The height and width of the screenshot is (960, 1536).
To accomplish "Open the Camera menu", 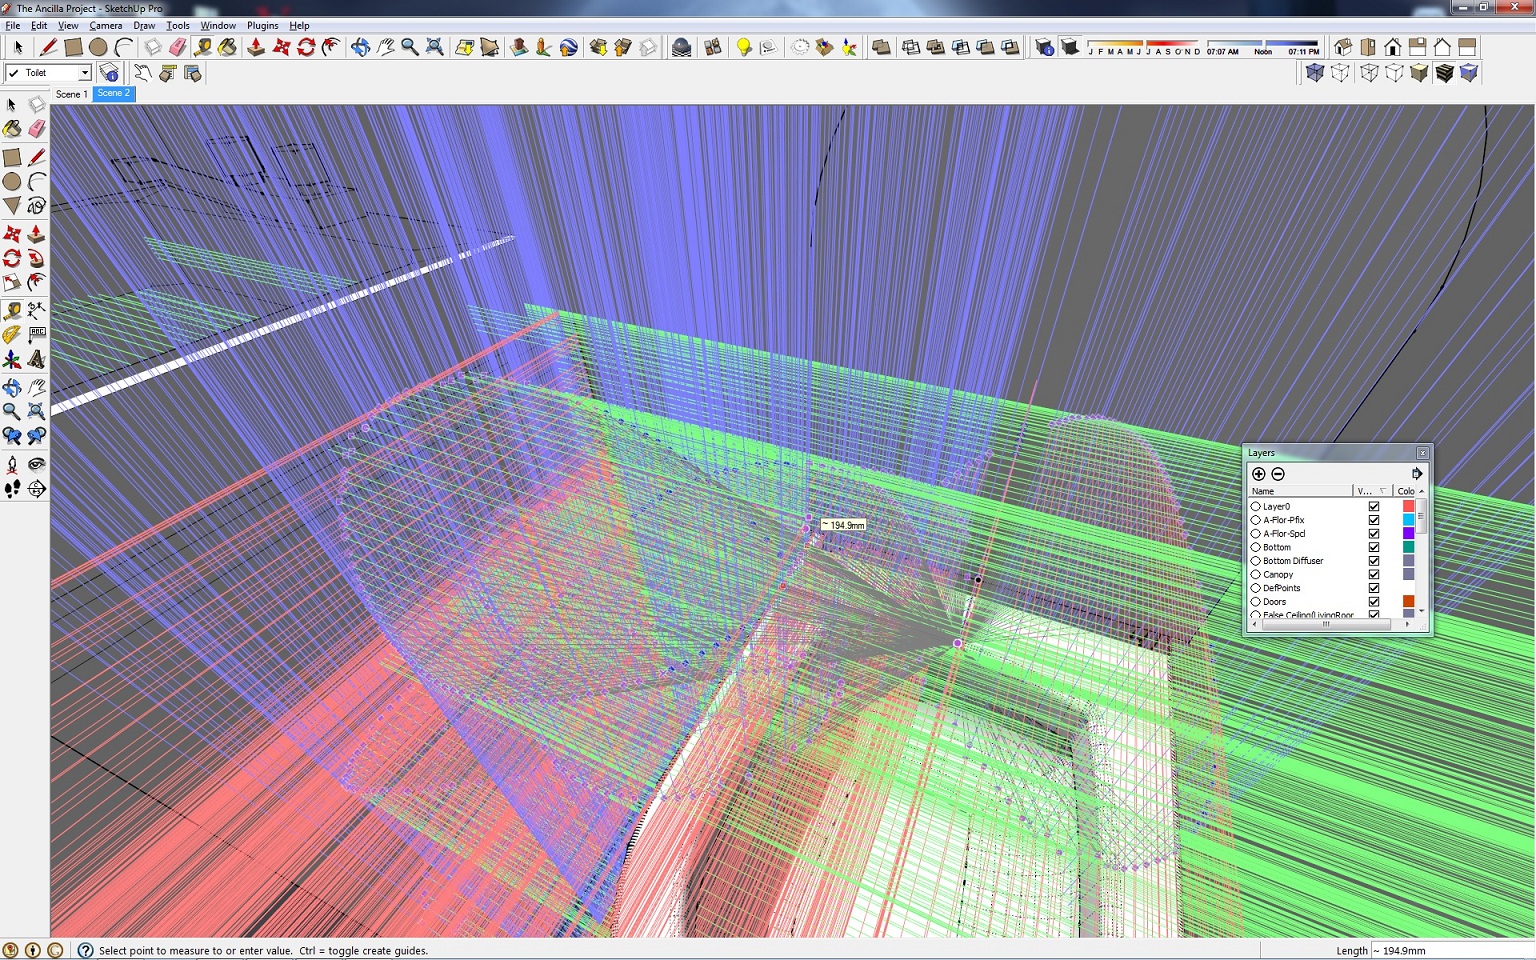I will pos(106,25).
